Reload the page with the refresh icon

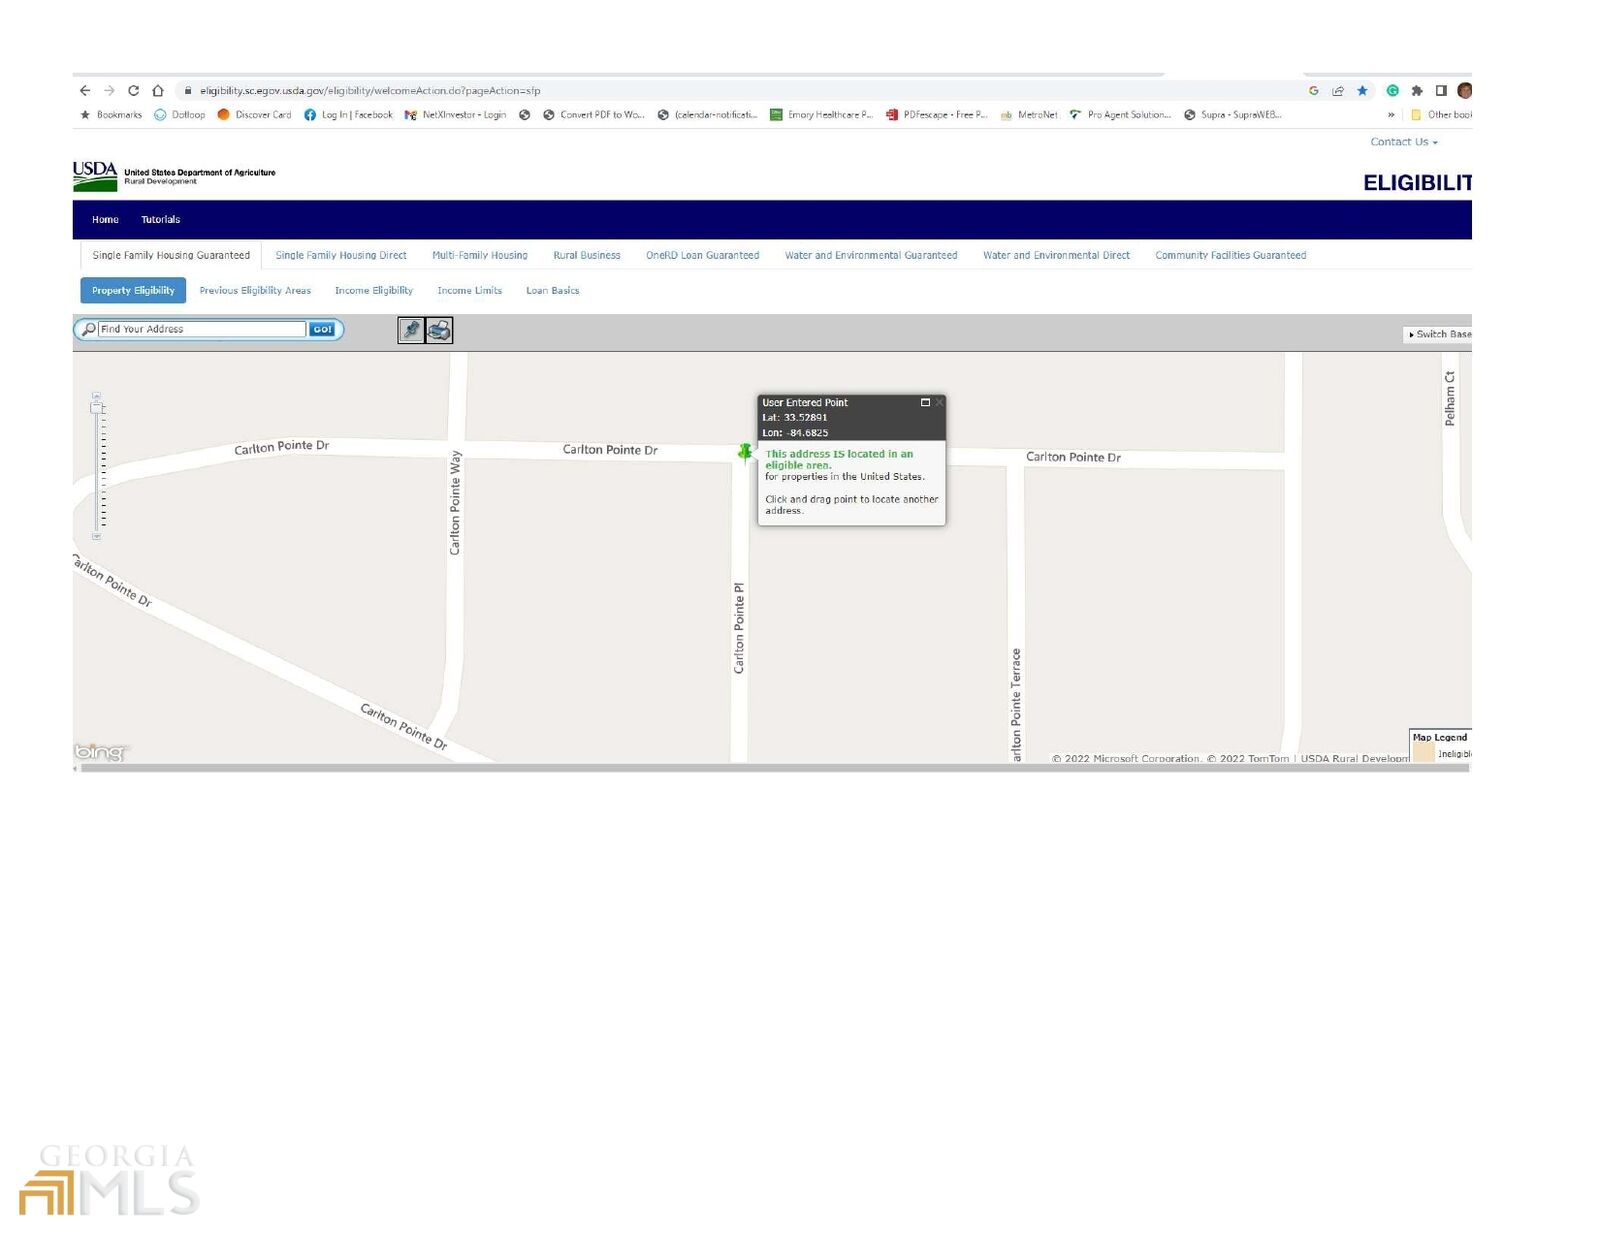(133, 91)
